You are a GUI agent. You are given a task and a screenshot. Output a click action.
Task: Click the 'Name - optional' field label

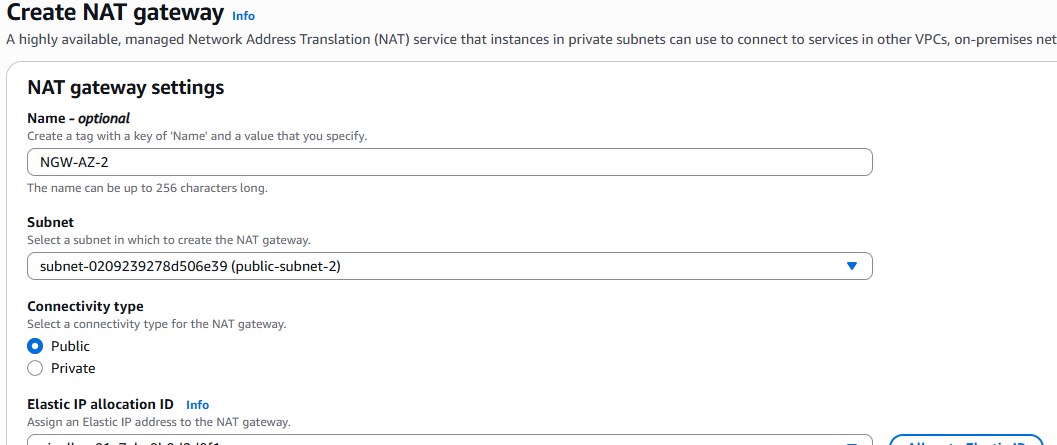pos(78,118)
